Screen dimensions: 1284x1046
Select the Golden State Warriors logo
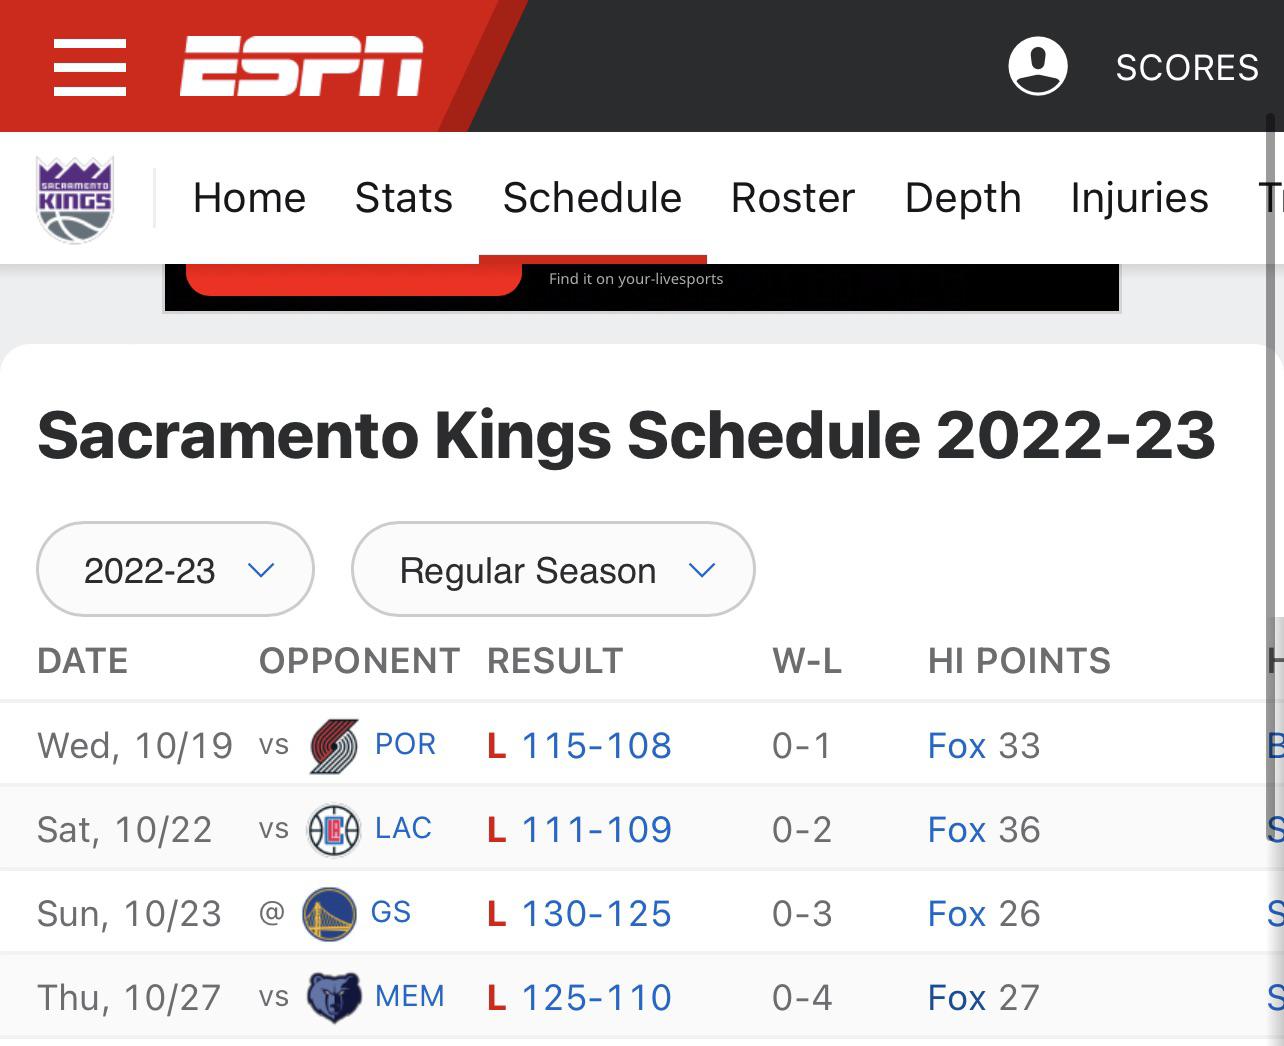[330, 911]
